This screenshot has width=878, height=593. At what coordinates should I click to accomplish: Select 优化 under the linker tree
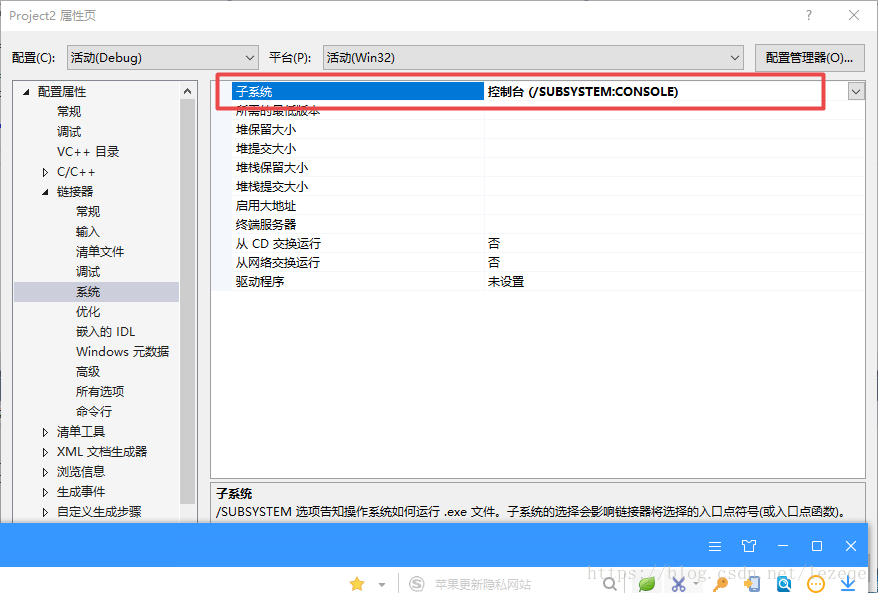[88, 312]
